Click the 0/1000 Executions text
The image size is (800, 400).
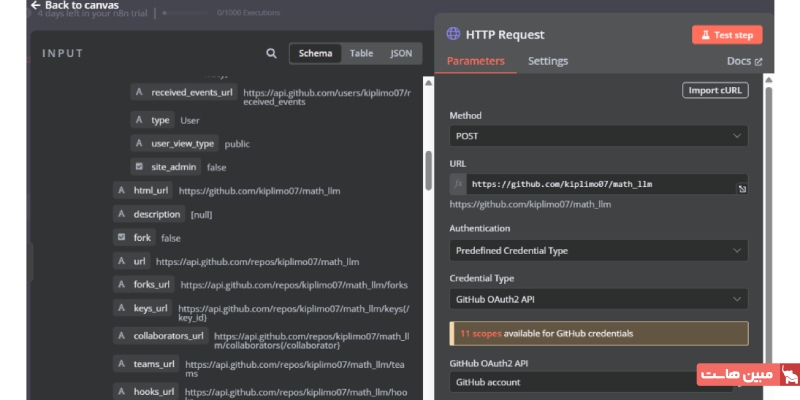(248, 13)
